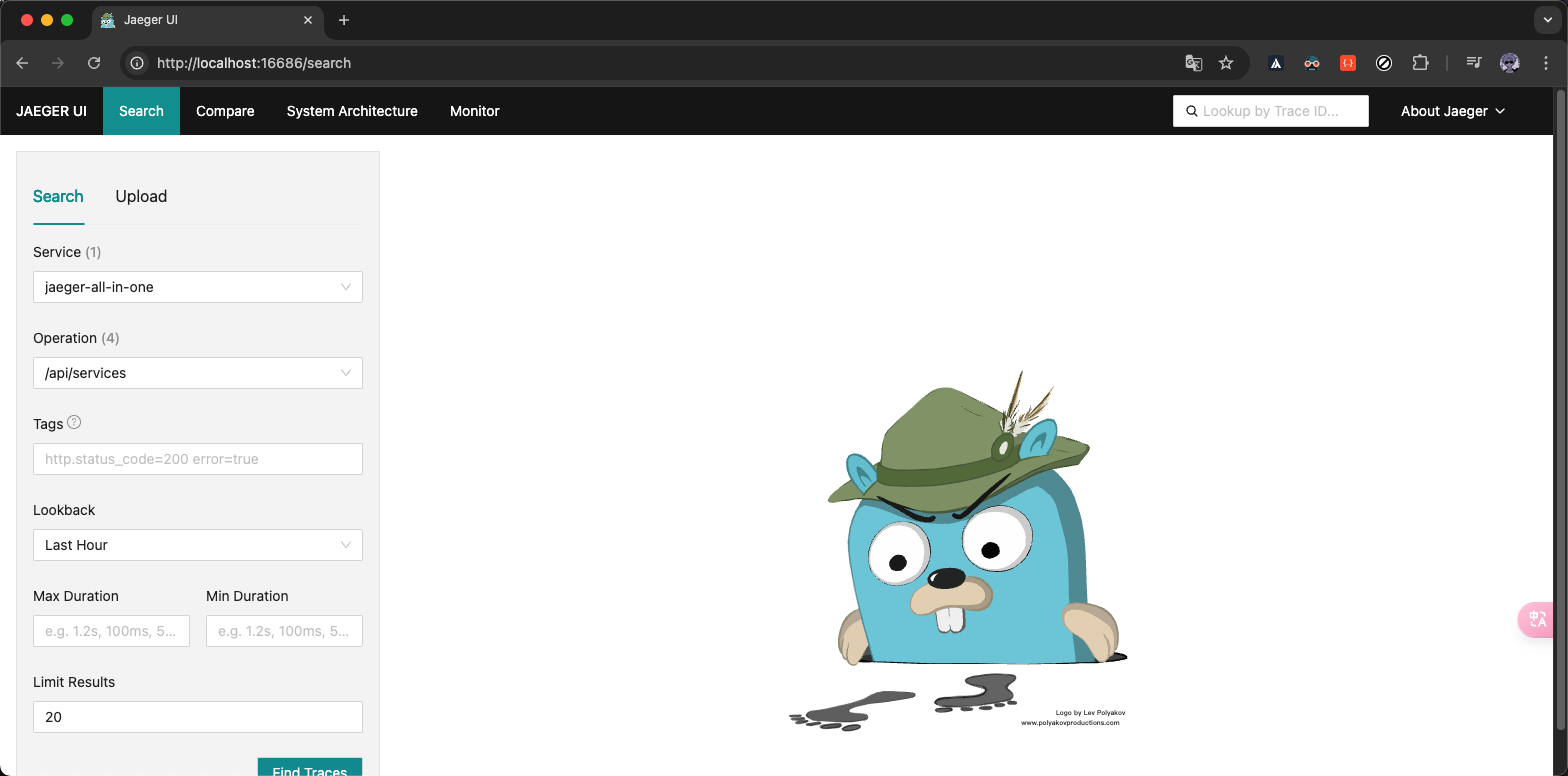
Task: Open the Operation dropdown showing /api/services
Action: click(x=198, y=373)
